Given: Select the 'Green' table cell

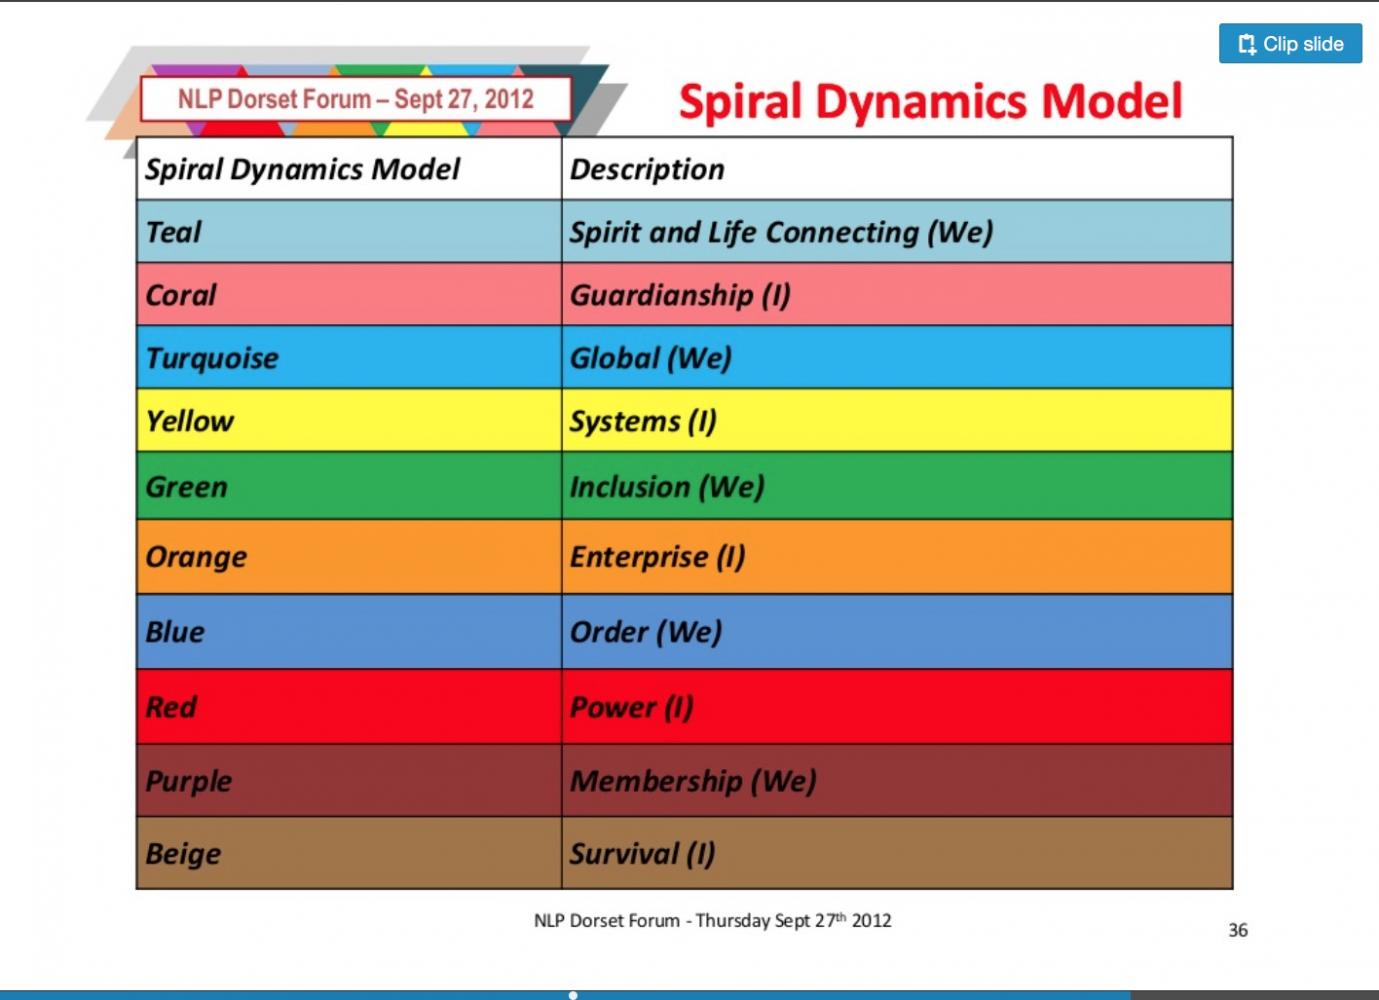Looking at the screenshot, I should click(349, 486).
